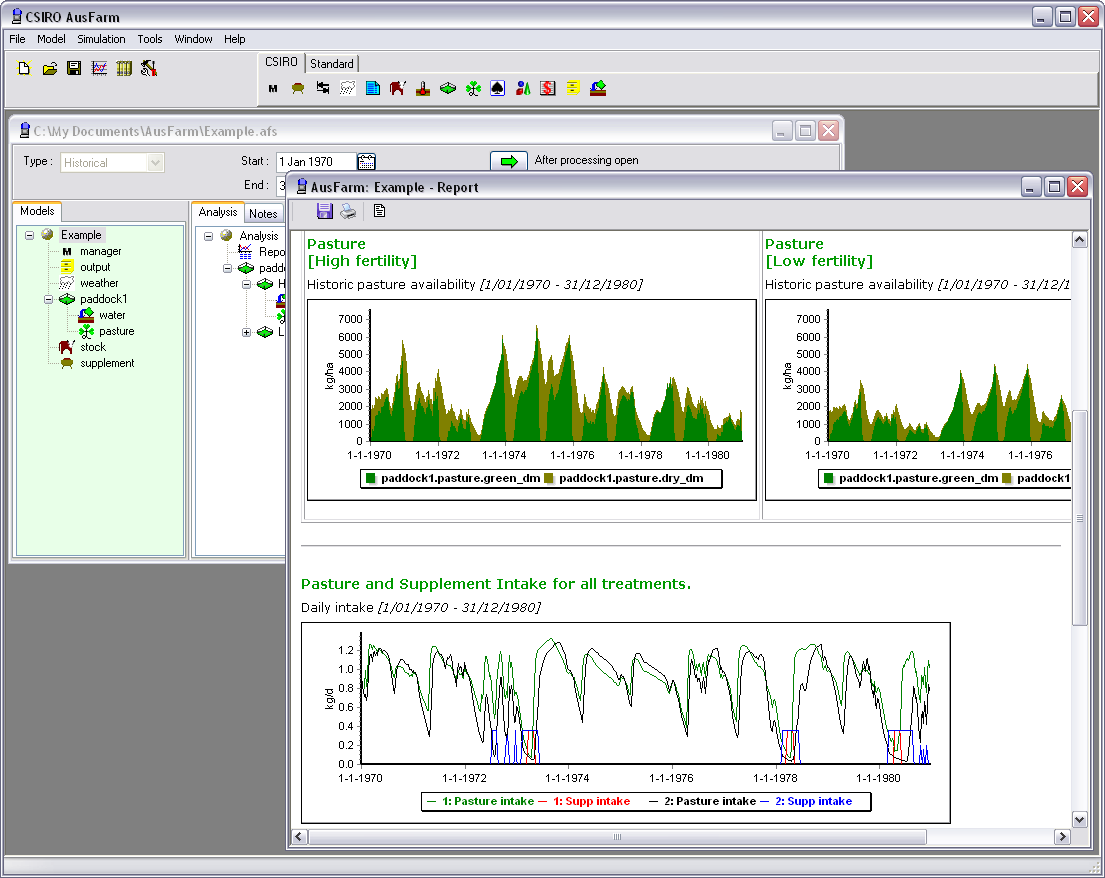Click the pasture clover icon in CSIRO palette
Image resolution: width=1105 pixels, height=878 pixels.
point(473,89)
